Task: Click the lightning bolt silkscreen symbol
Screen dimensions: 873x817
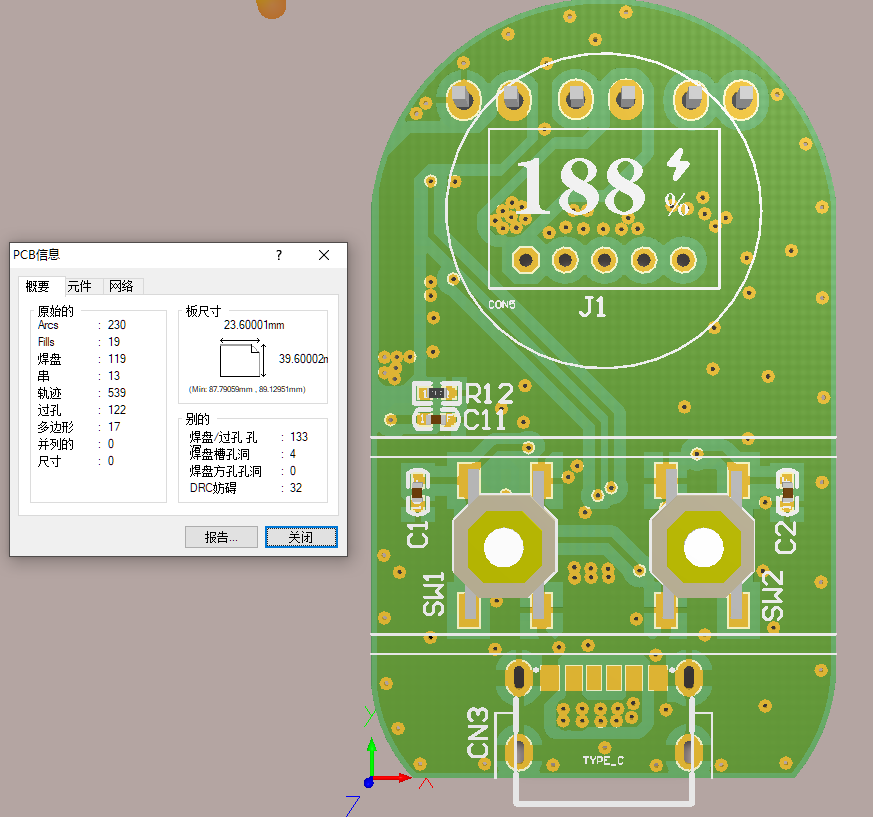Action: coord(679,164)
